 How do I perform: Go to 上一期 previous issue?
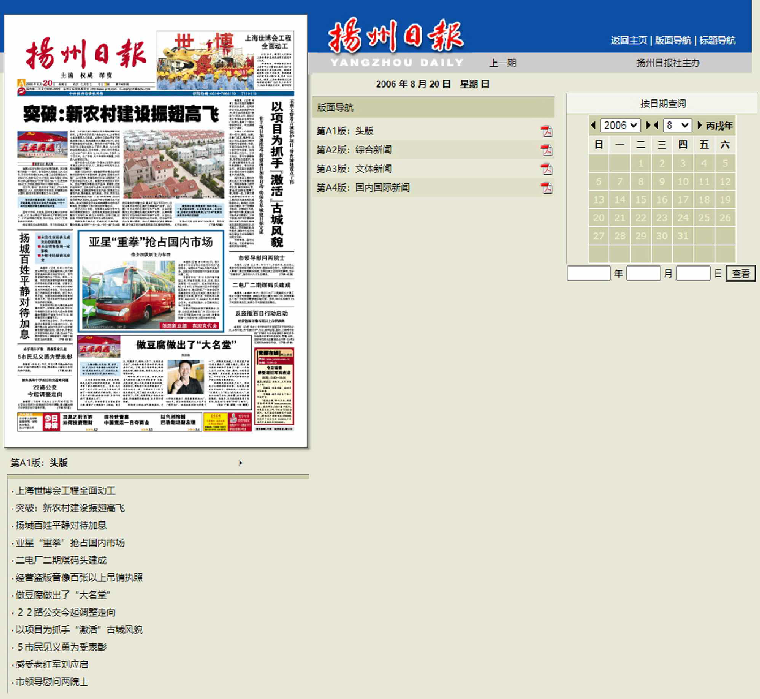pyautogui.click(x=503, y=63)
